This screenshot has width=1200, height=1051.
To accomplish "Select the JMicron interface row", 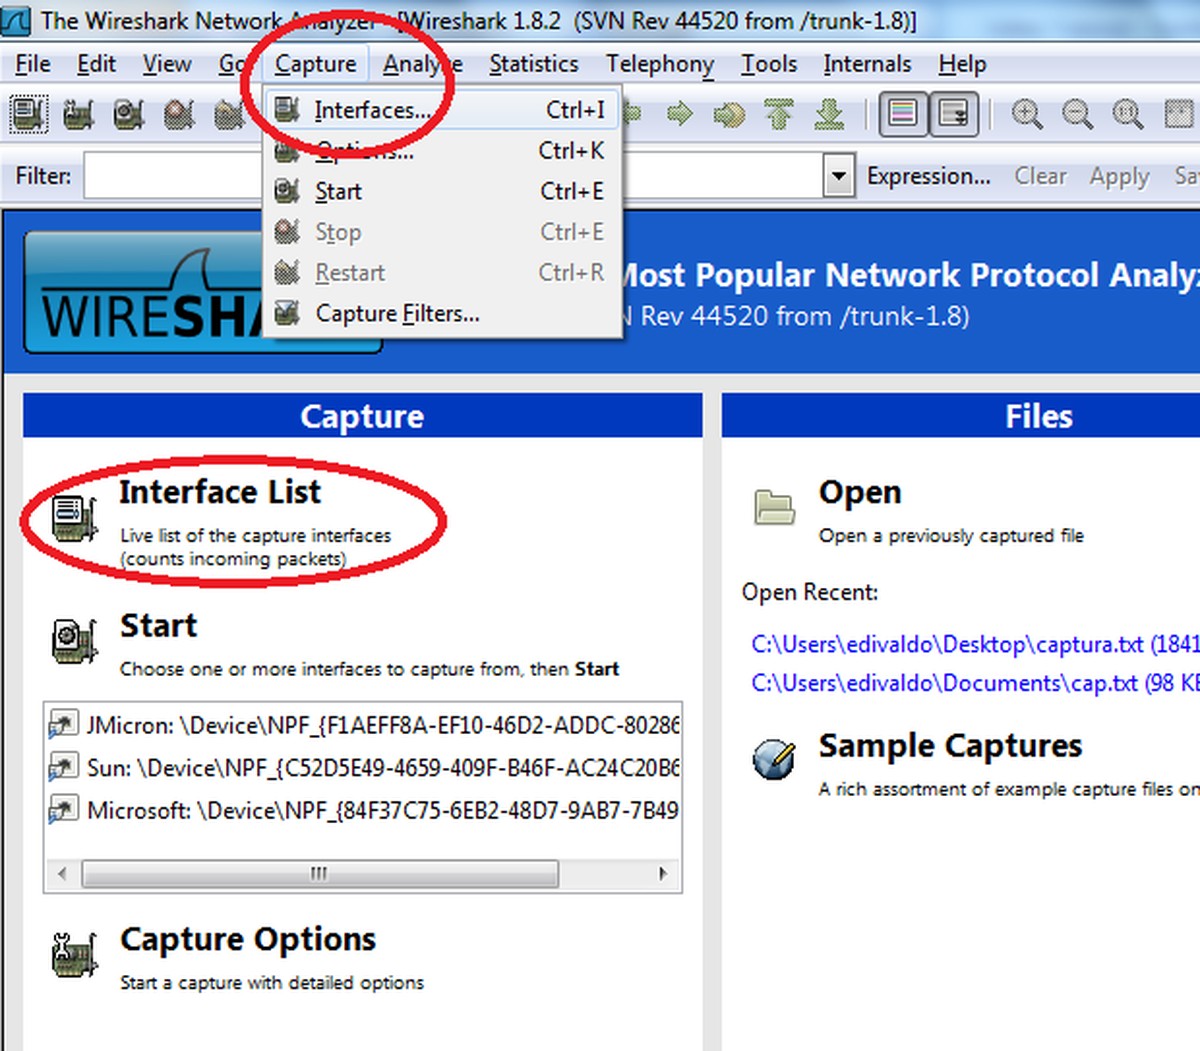I will pos(363,725).
